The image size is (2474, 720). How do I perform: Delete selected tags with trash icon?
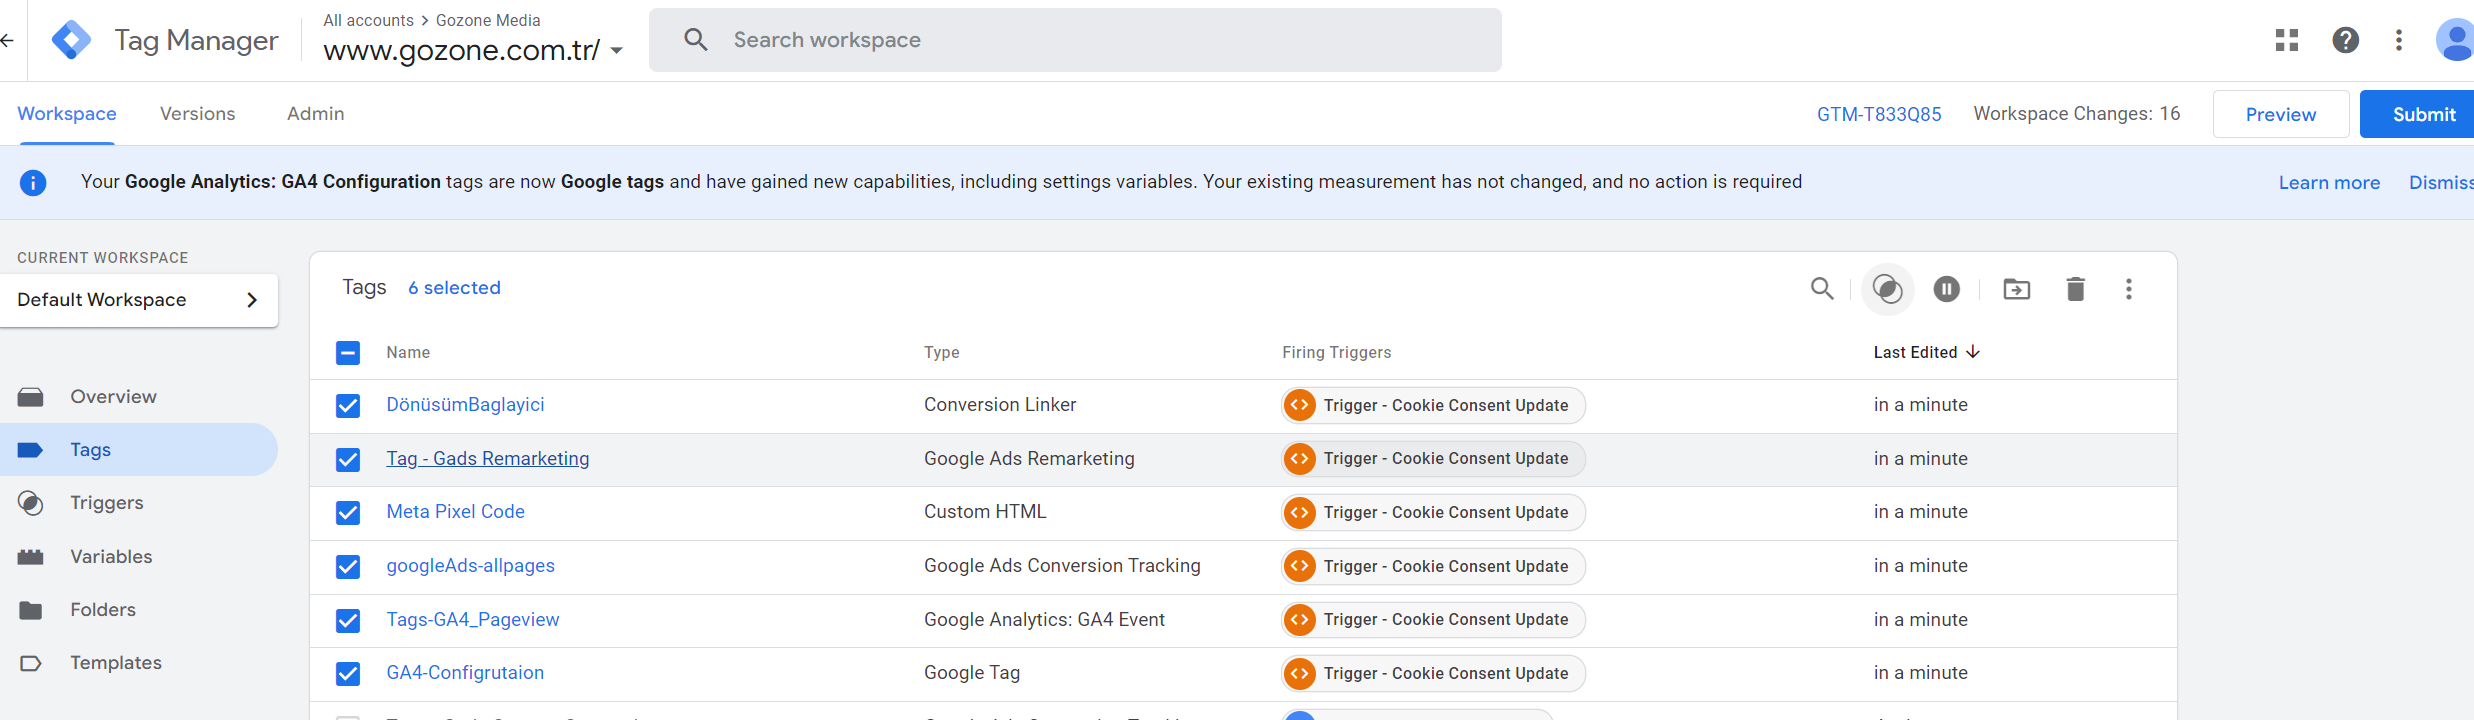2075,289
